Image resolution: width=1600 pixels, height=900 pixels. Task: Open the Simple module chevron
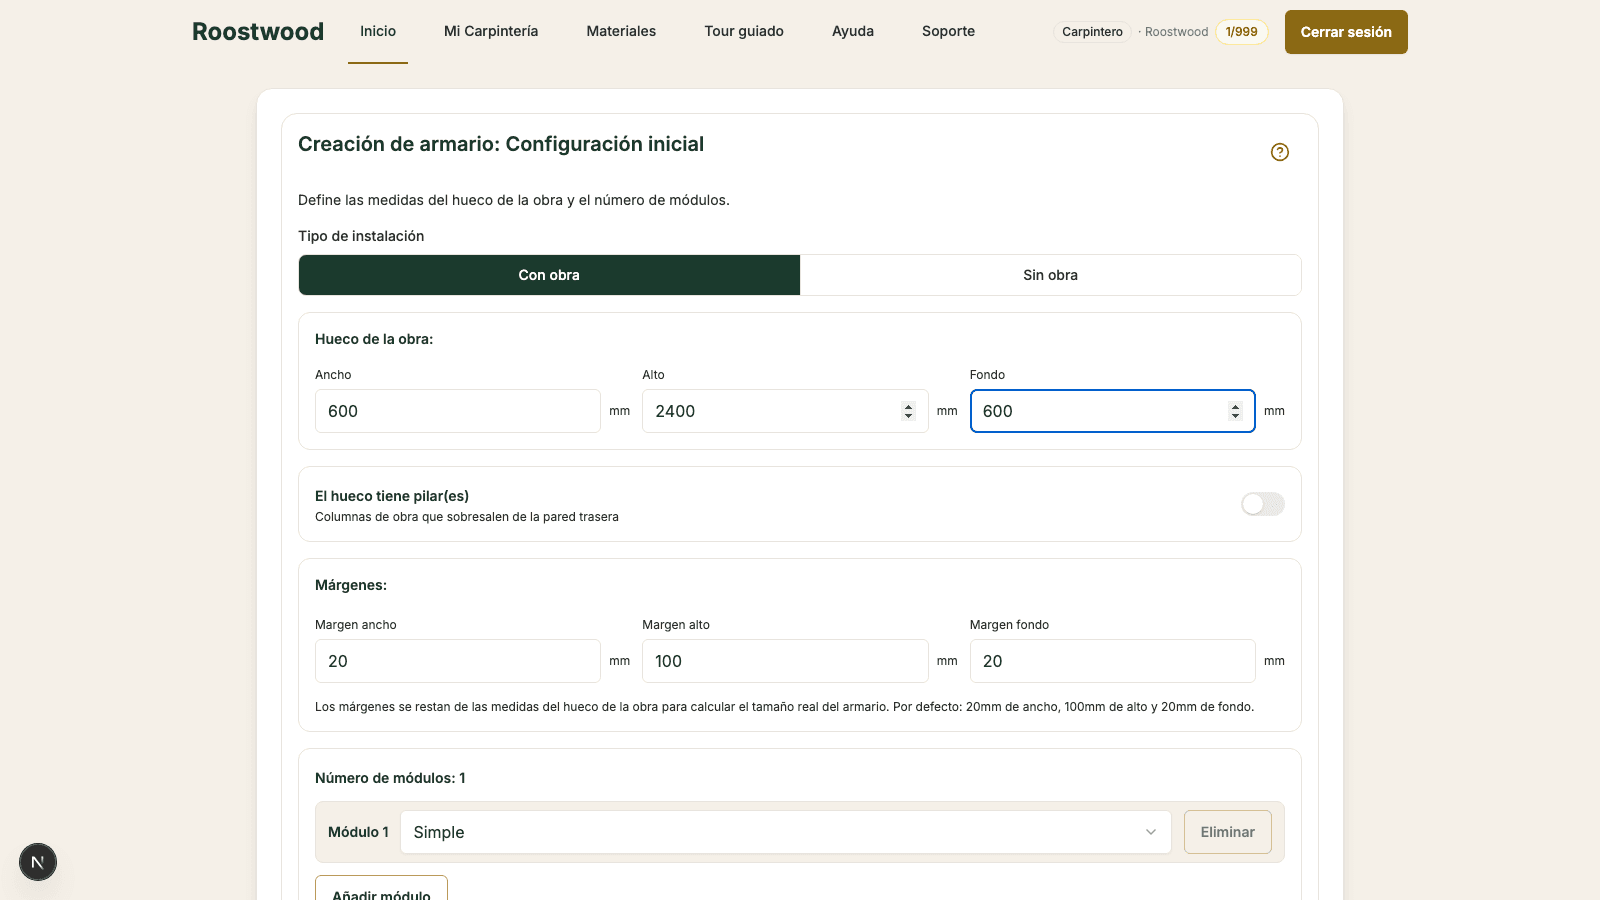[x=1151, y=832]
